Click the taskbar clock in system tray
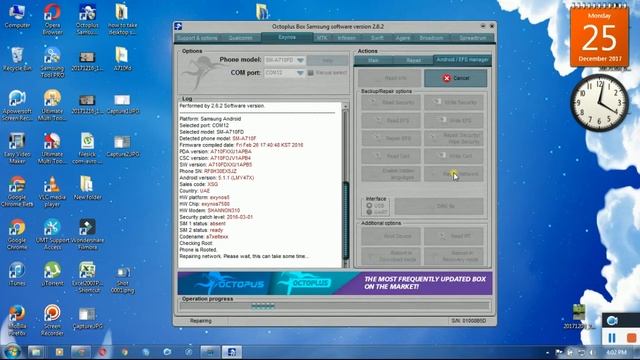Image resolution: width=640 pixels, height=360 pixels. pyautogui.click(x=616, y=352)
